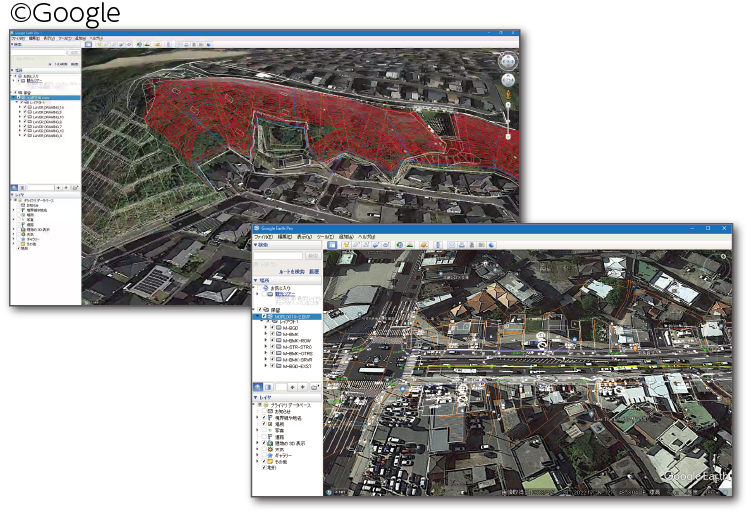751x515 pixels.
Task: Enable ギャラリー layer checkbox in front window
Action: pos(264,455)
